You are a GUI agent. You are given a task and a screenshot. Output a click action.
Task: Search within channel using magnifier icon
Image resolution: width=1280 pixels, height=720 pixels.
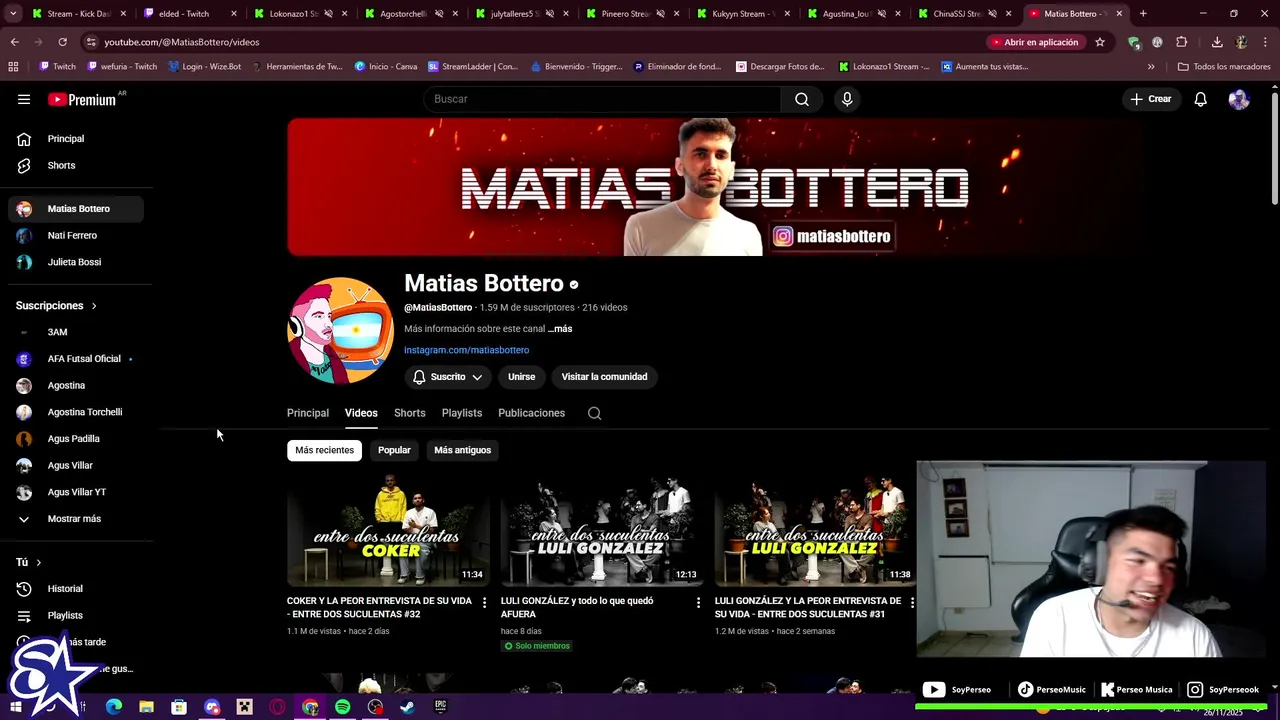[595, 413]
